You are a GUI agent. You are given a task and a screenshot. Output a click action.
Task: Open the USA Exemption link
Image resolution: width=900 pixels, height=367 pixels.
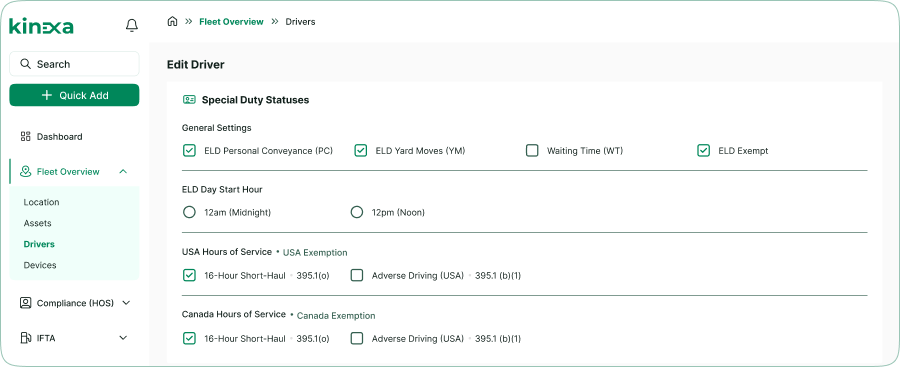tap(315, 252)
